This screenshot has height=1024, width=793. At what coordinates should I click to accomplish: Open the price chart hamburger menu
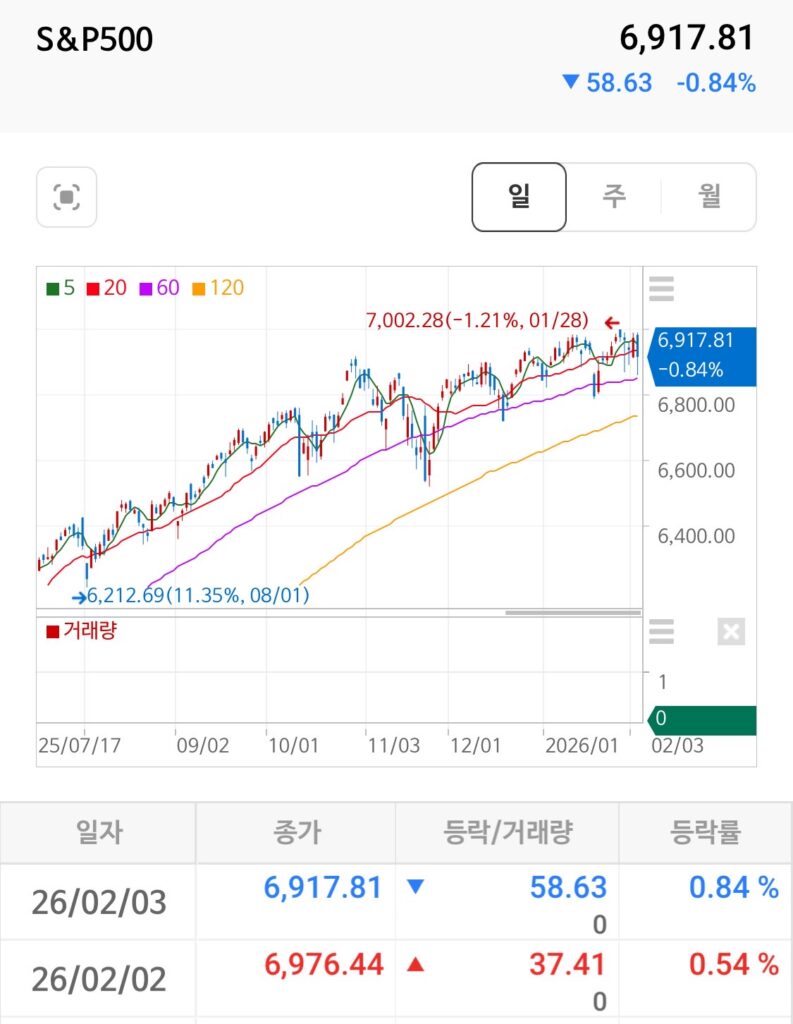(x=661, y=289)
